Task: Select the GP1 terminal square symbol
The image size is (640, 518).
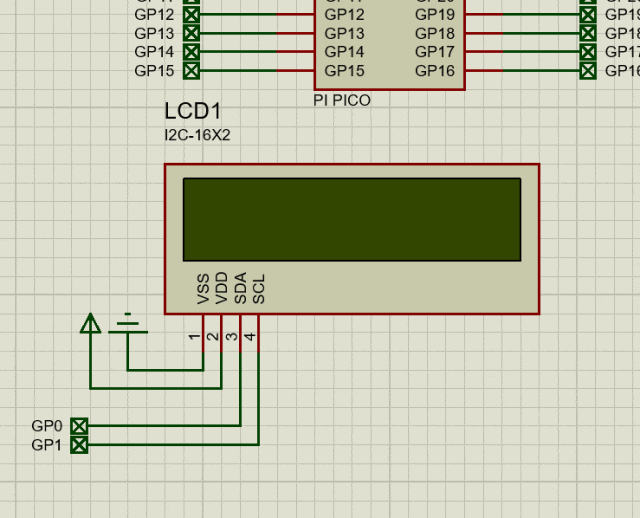Action: 79,445
